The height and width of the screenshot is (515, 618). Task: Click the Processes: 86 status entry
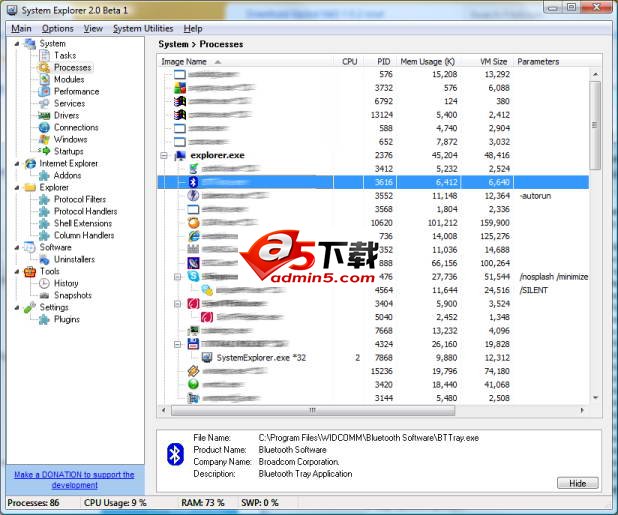pyautogui.click(x=33, y=503)
